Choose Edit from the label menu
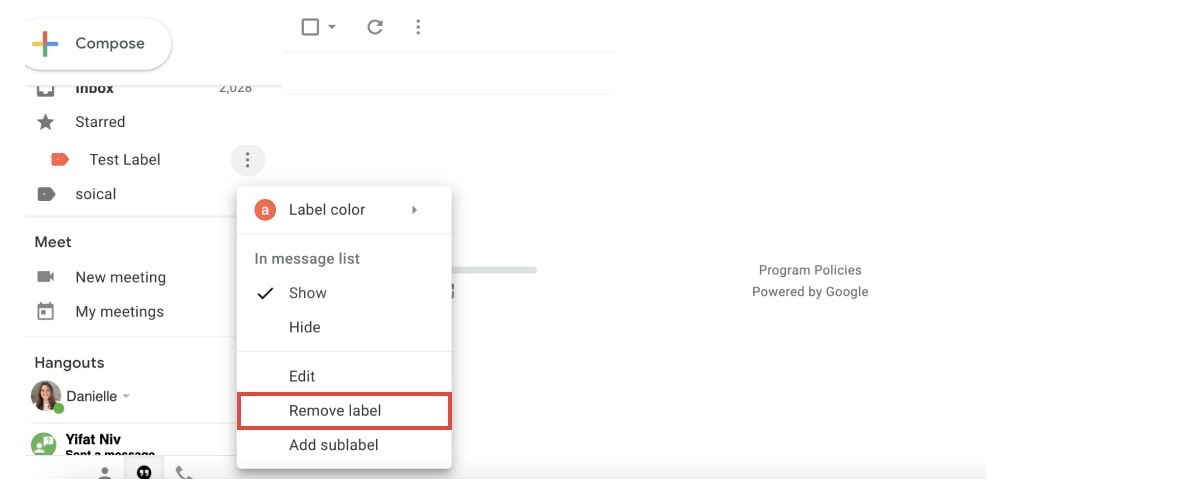The height and width of the screenshot is (500, 1200). pos(302,376)
